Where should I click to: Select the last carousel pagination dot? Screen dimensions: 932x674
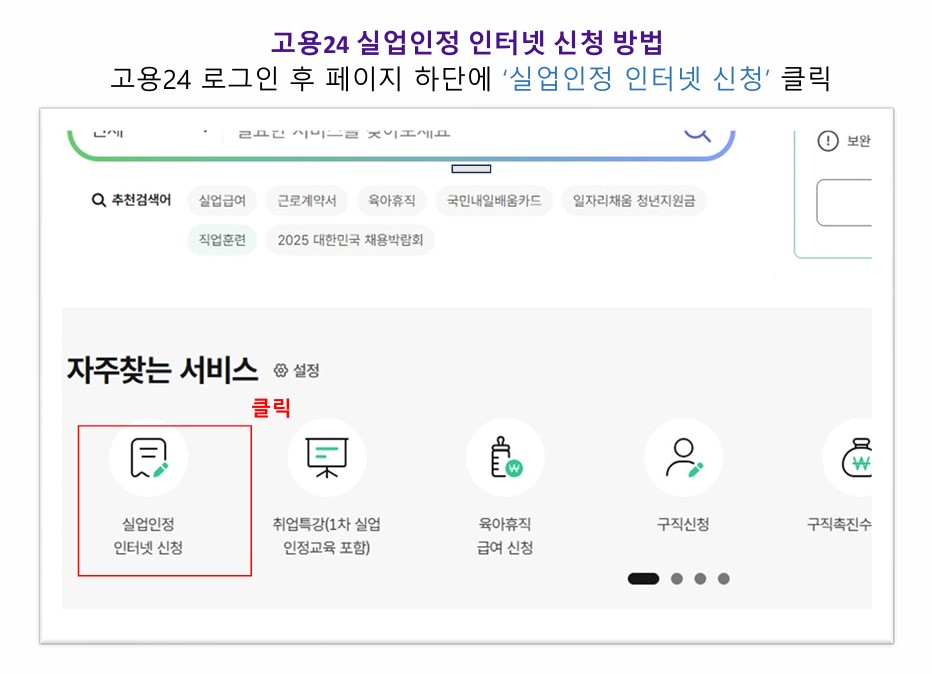724,578
